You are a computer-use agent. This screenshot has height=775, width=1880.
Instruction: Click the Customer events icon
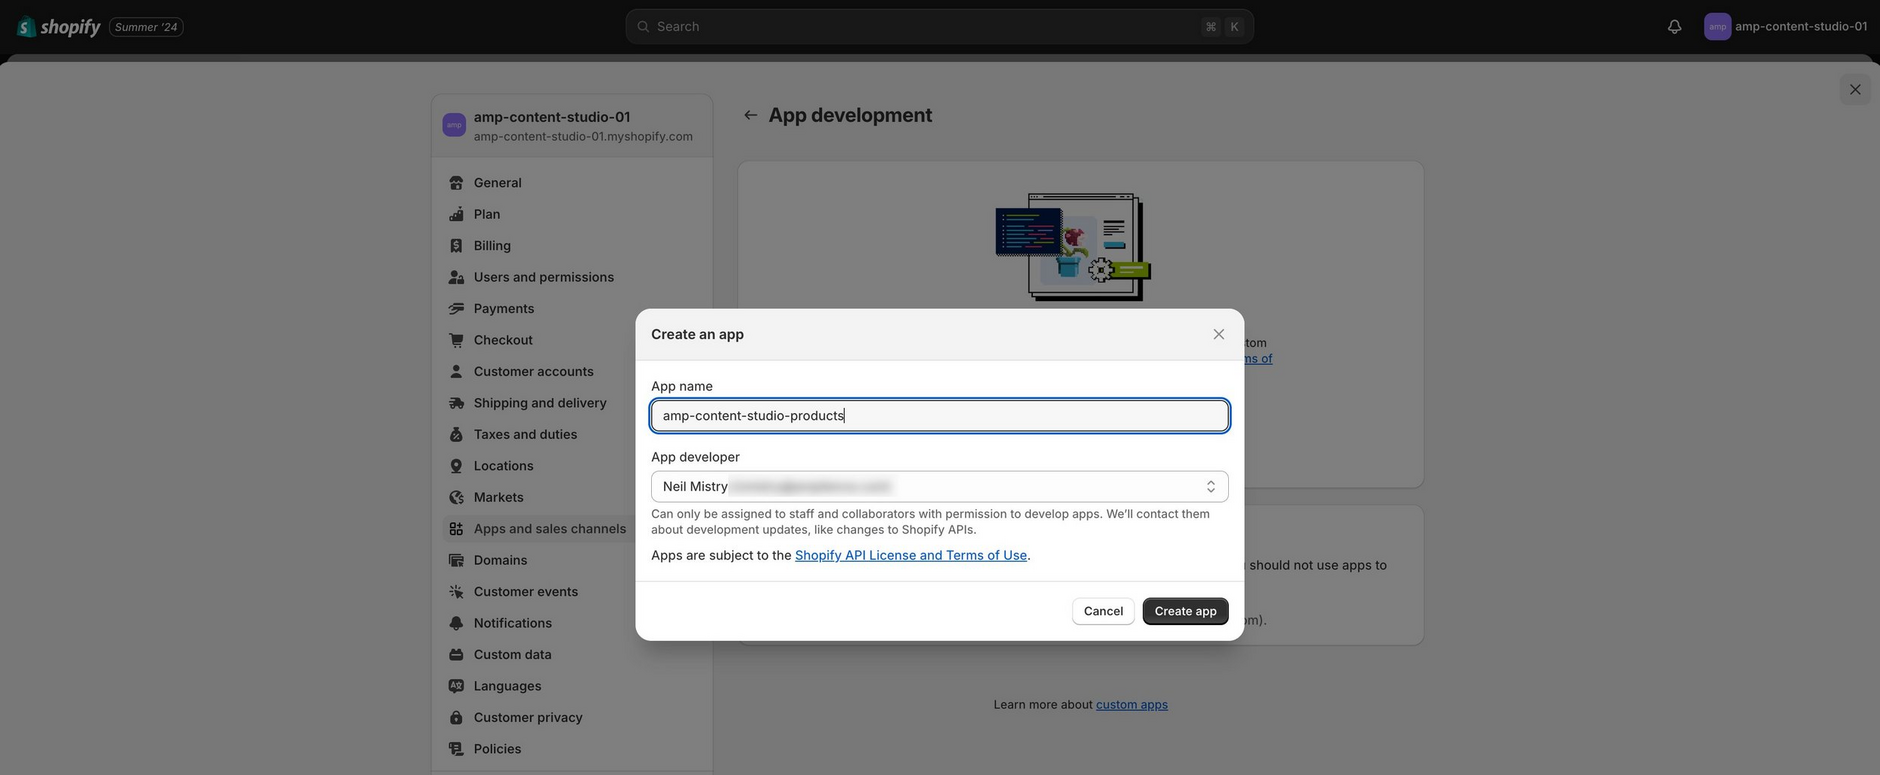(x=456, y=592)
